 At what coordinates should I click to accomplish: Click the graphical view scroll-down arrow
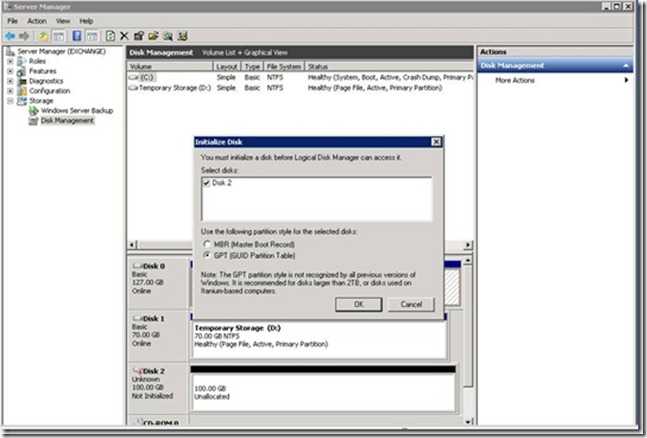click(468, 421)
